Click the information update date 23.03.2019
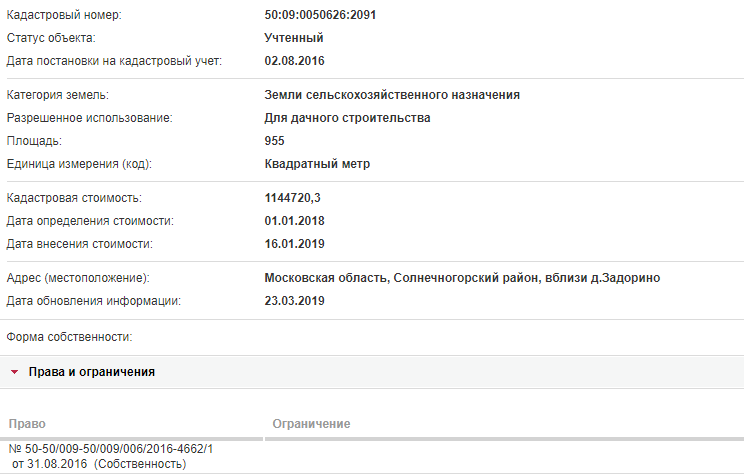The height and width of the screenshot is (475, 744). (x=294, y=301)
